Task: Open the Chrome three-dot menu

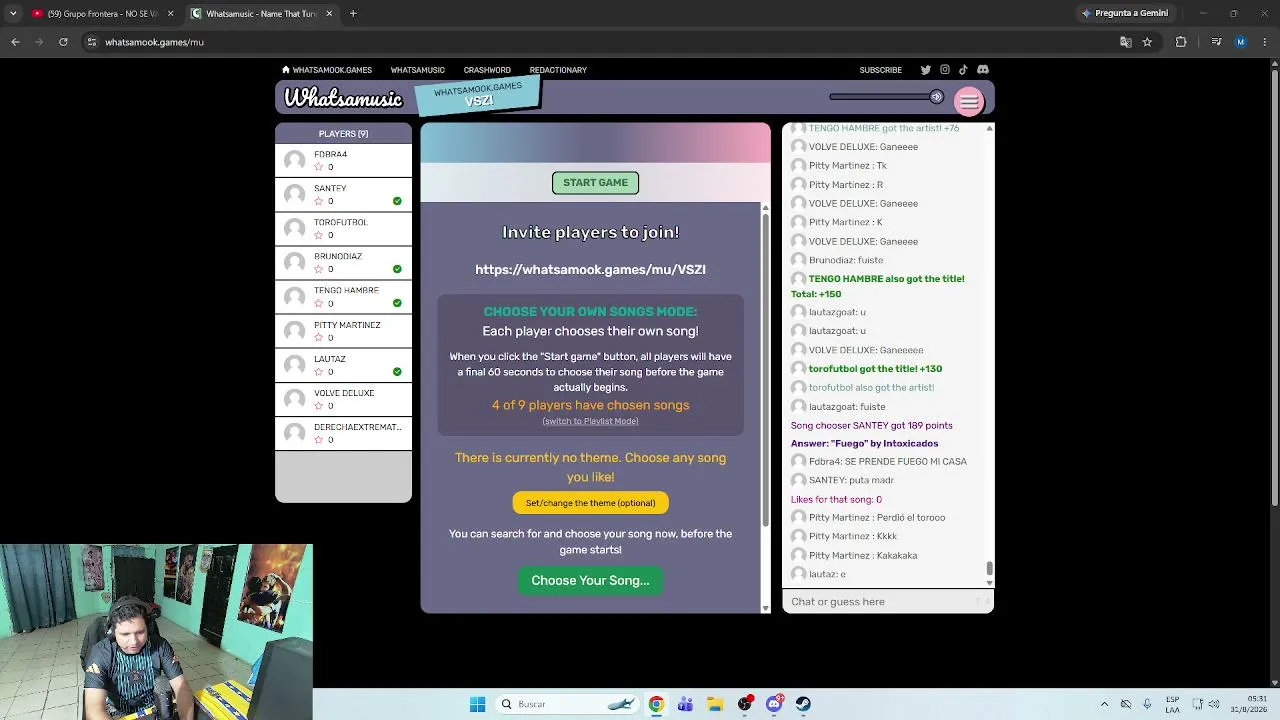Action: [1265, 42]
